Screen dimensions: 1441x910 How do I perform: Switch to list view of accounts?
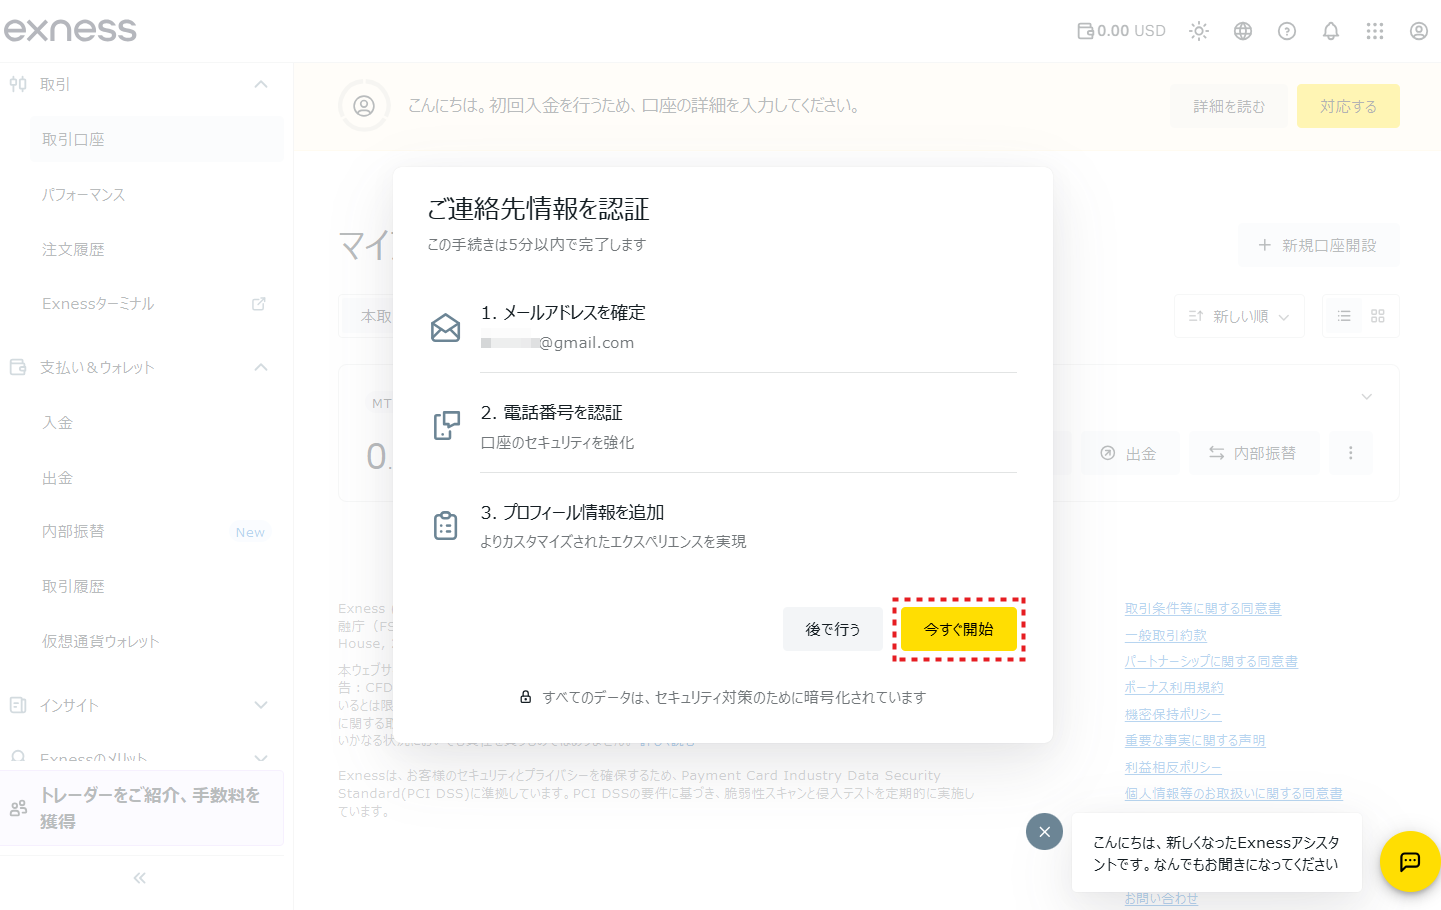pyautogui.click(x=1344, y=316)
